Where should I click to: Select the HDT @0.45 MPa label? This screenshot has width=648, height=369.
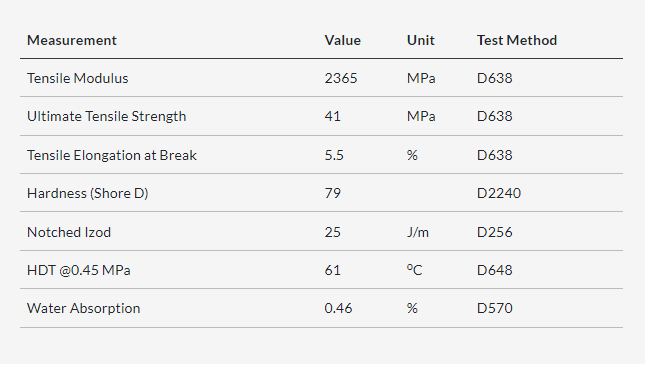point(79,270)
